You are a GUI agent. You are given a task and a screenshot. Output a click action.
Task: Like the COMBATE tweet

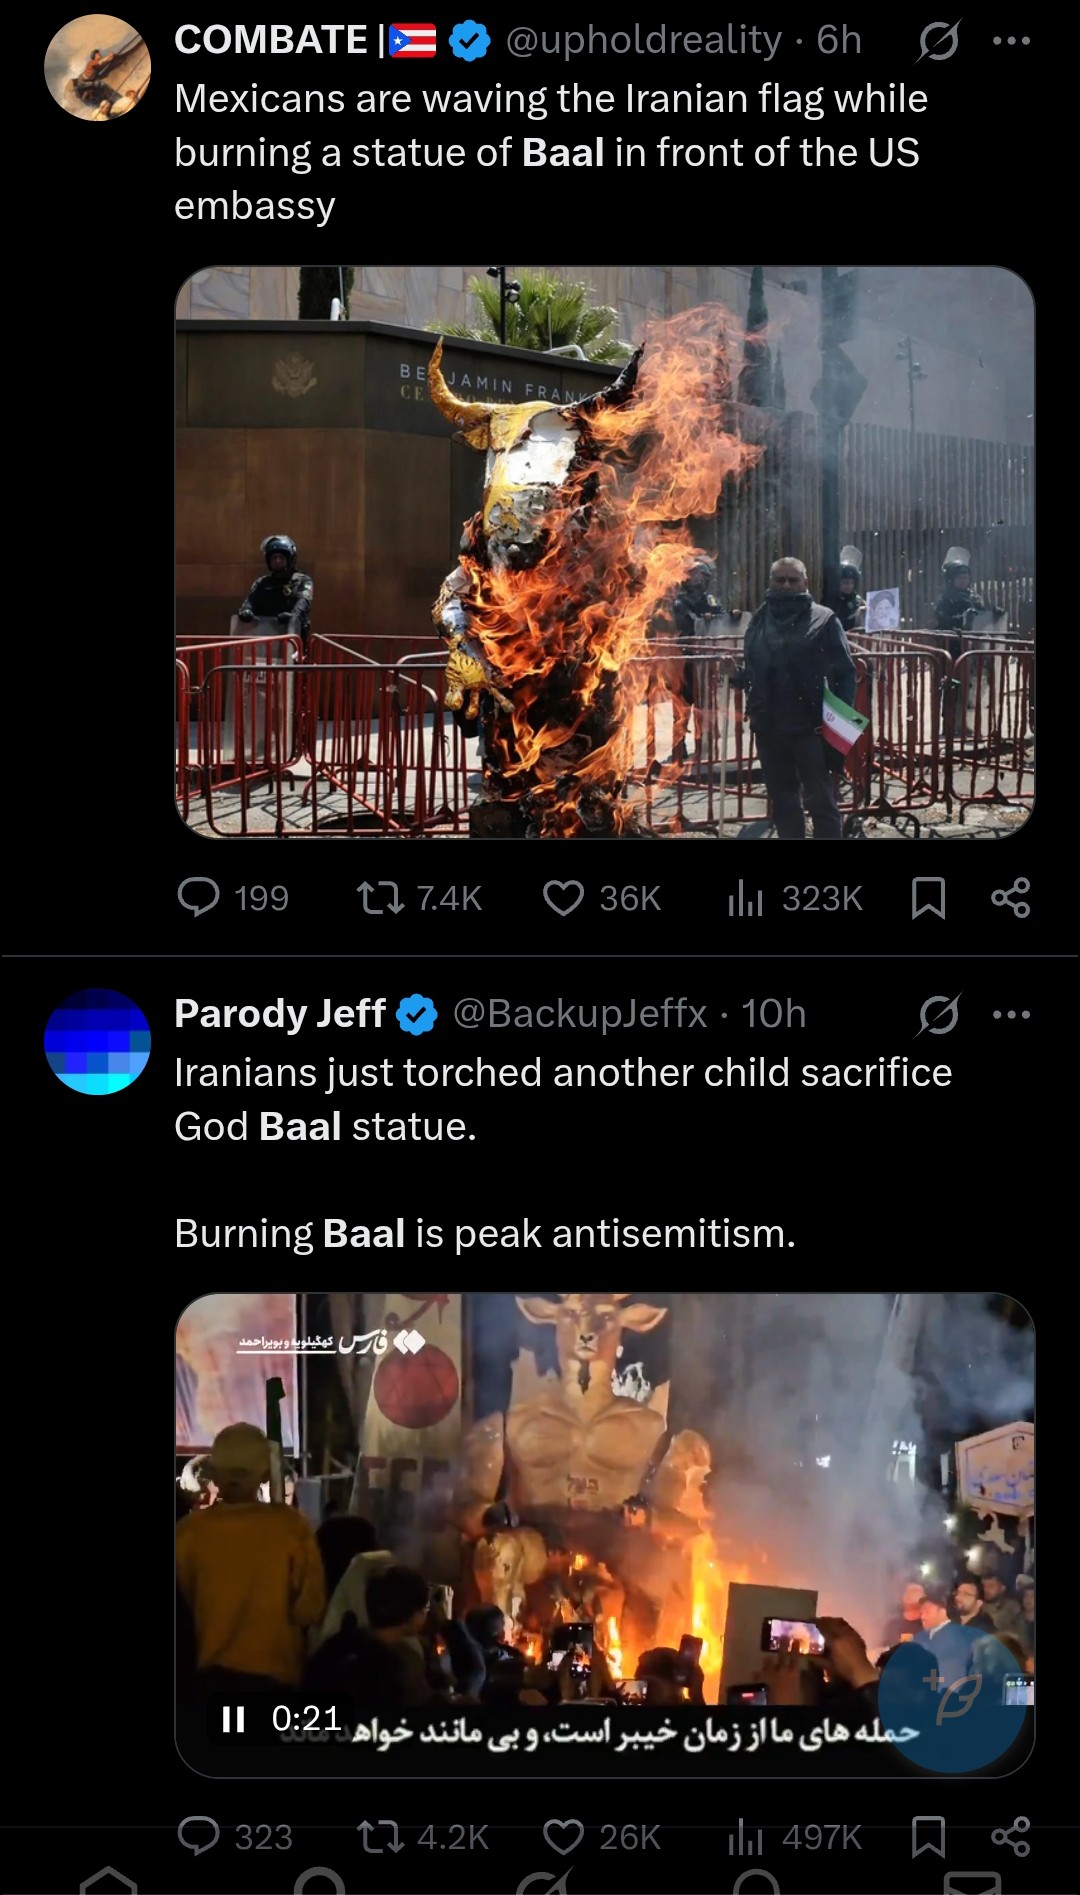601,897
